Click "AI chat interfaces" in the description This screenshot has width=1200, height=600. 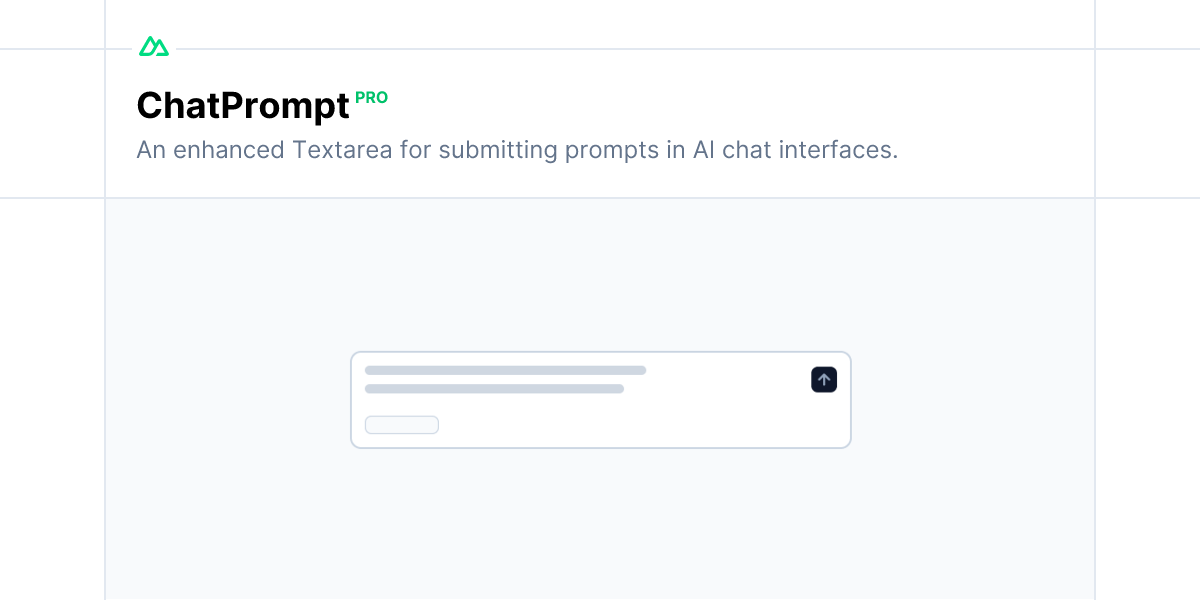[795, 150]
